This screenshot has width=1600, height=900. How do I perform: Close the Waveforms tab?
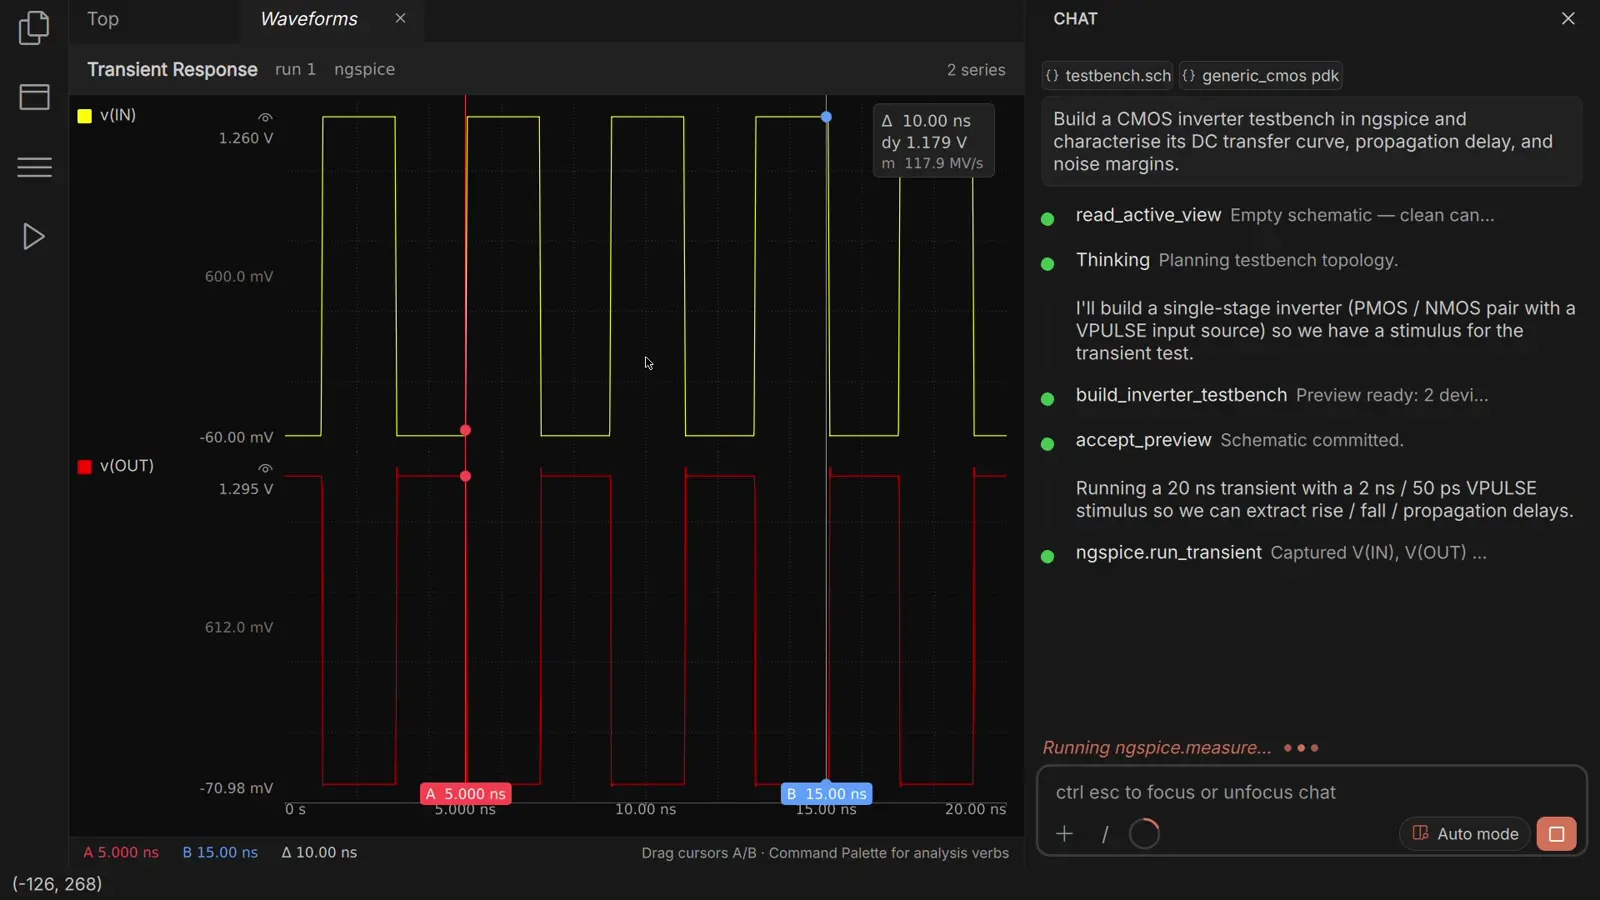[x=400, y=18]
